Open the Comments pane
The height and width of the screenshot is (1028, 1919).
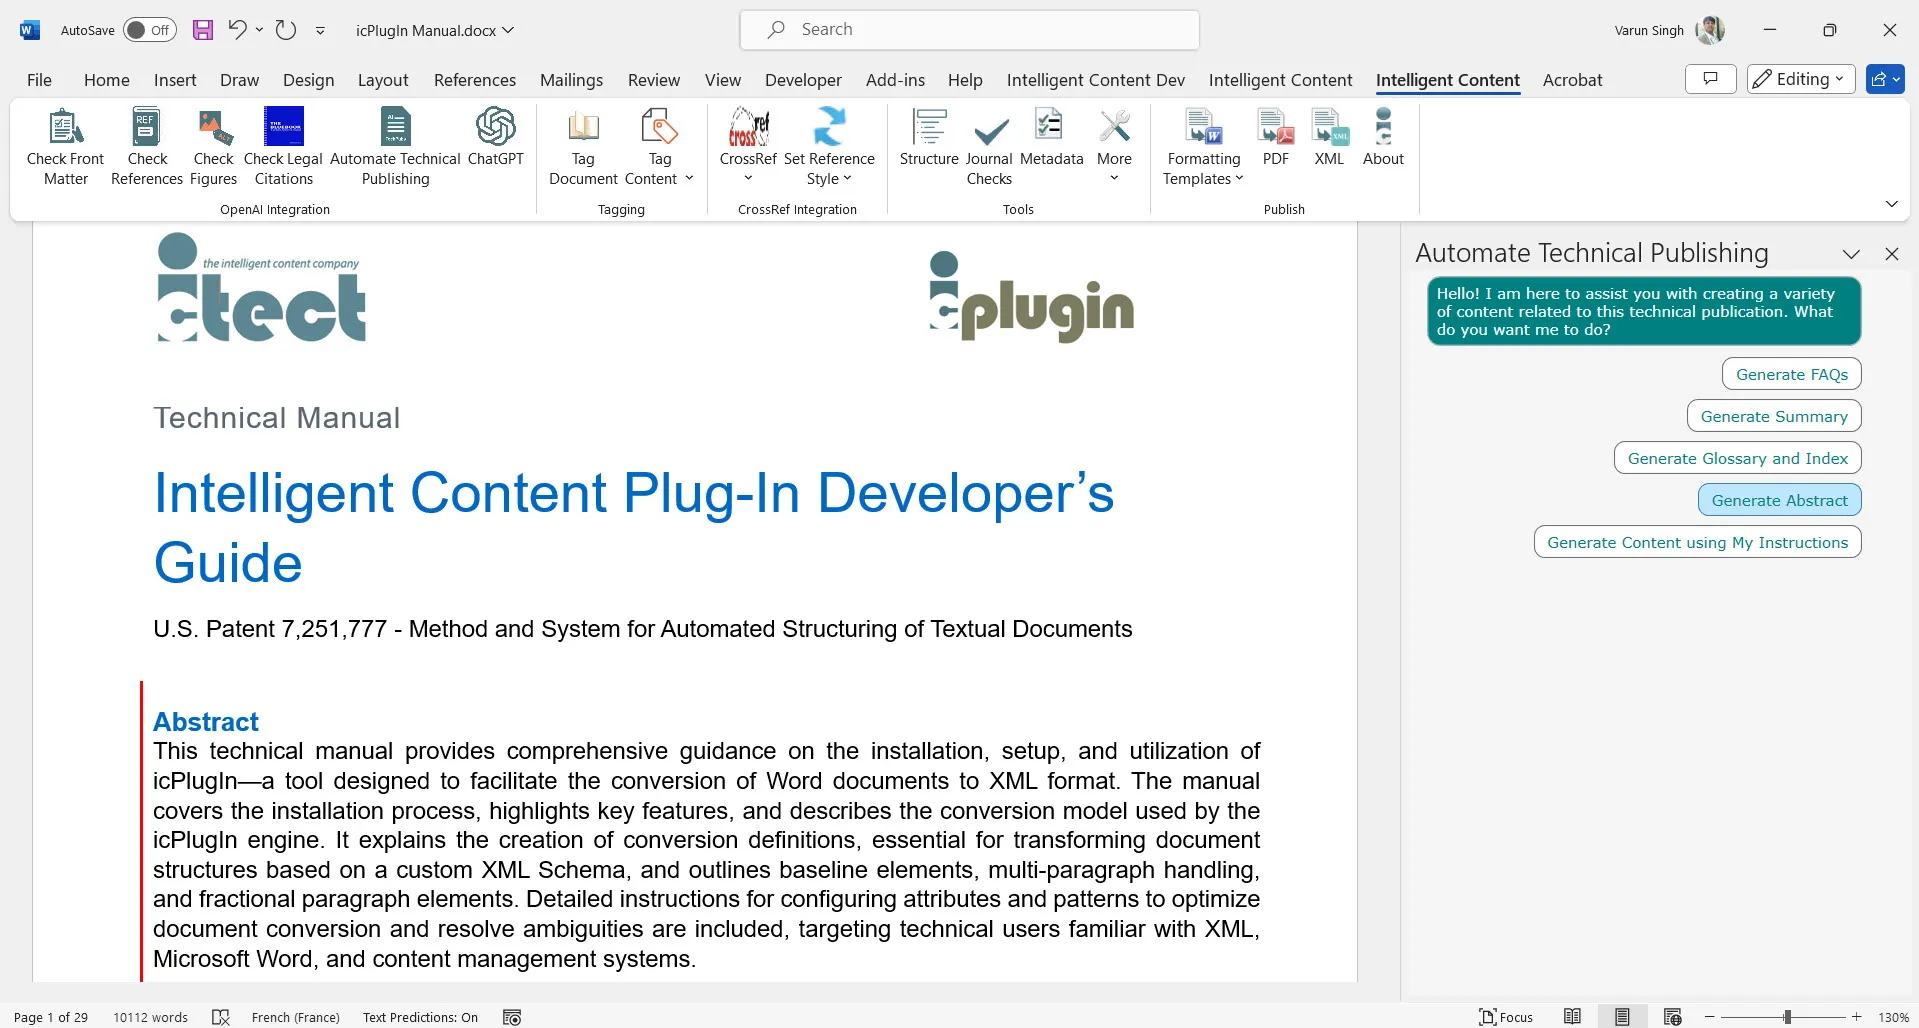1711,79
